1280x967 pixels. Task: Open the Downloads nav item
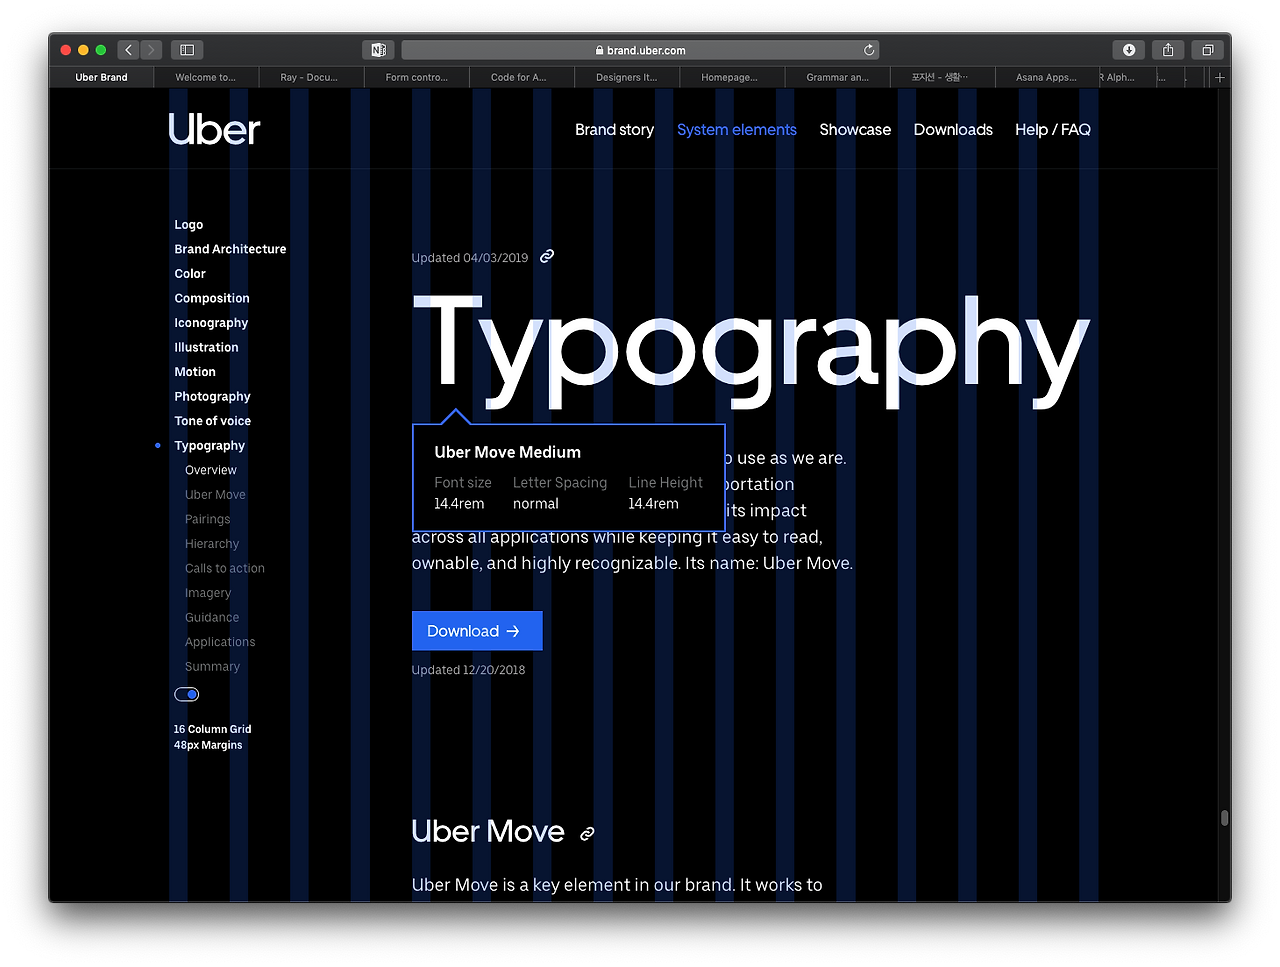953,130
